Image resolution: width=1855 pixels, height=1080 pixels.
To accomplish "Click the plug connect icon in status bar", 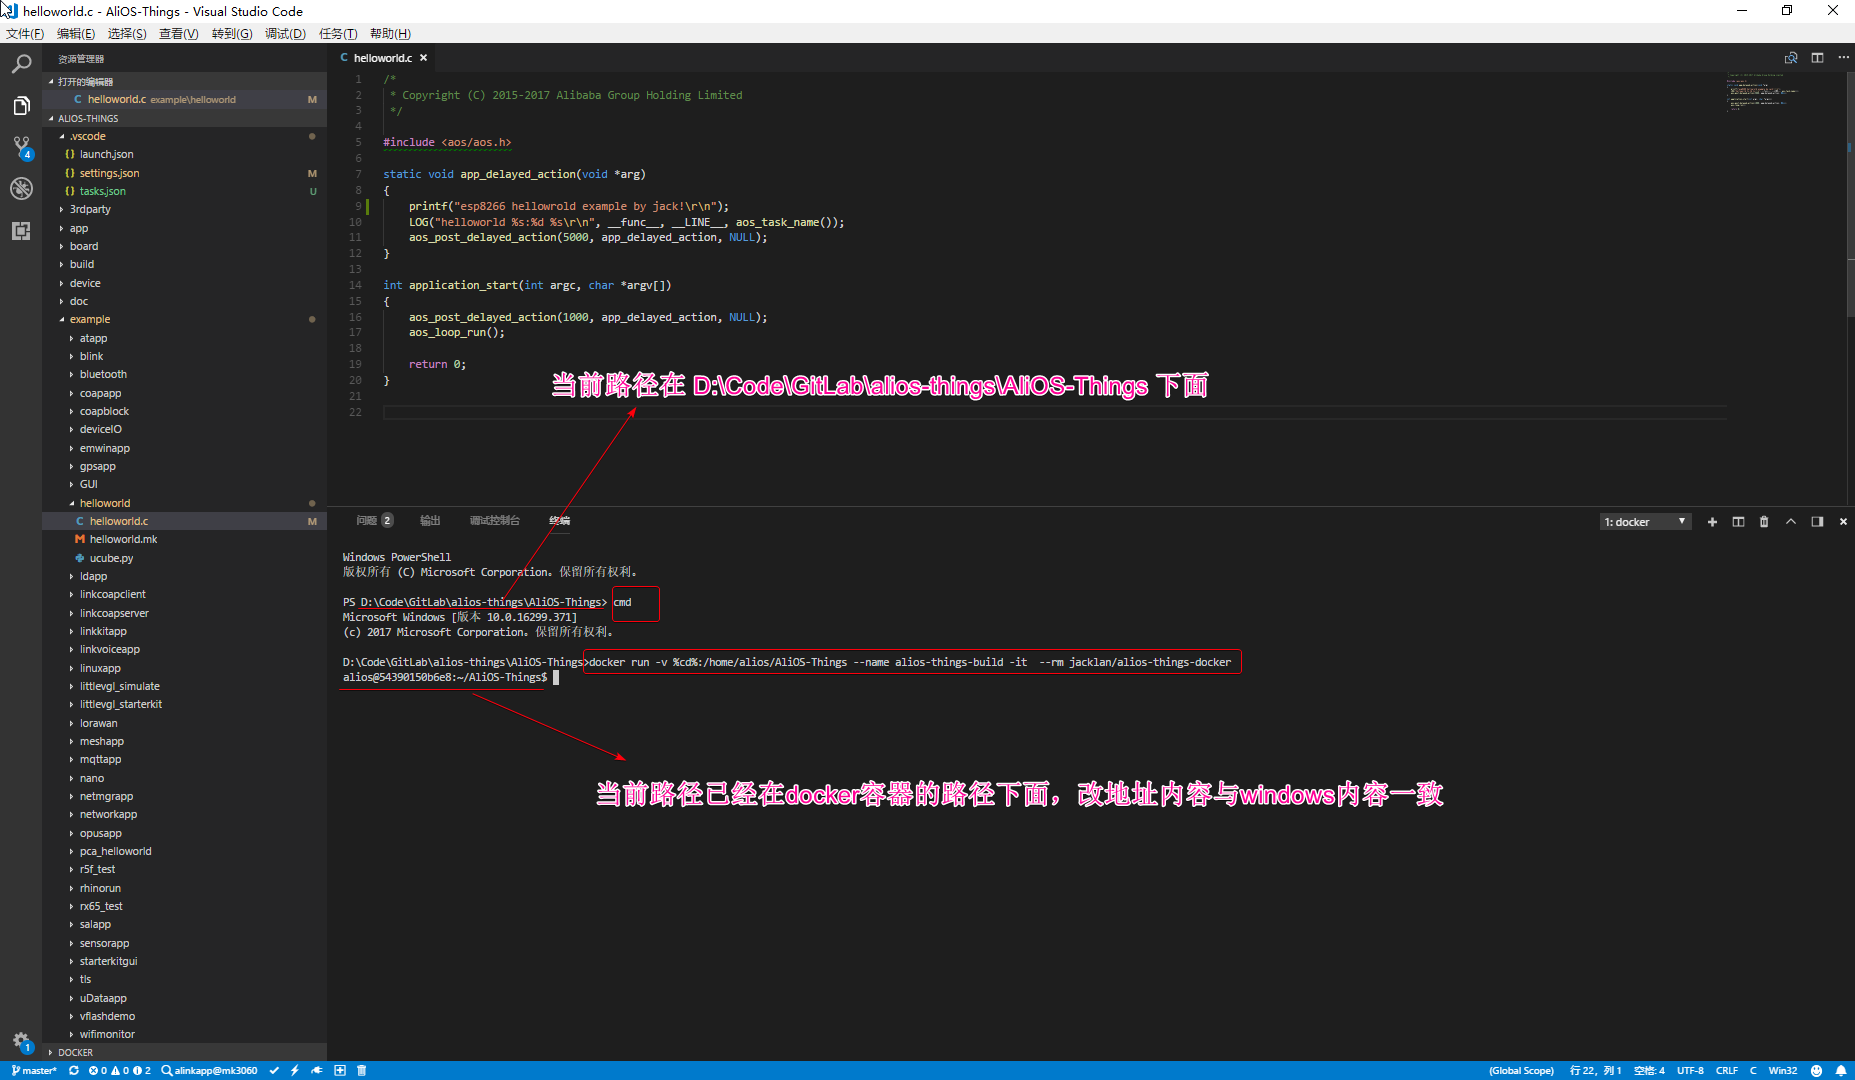I will tap(317, 1070).
